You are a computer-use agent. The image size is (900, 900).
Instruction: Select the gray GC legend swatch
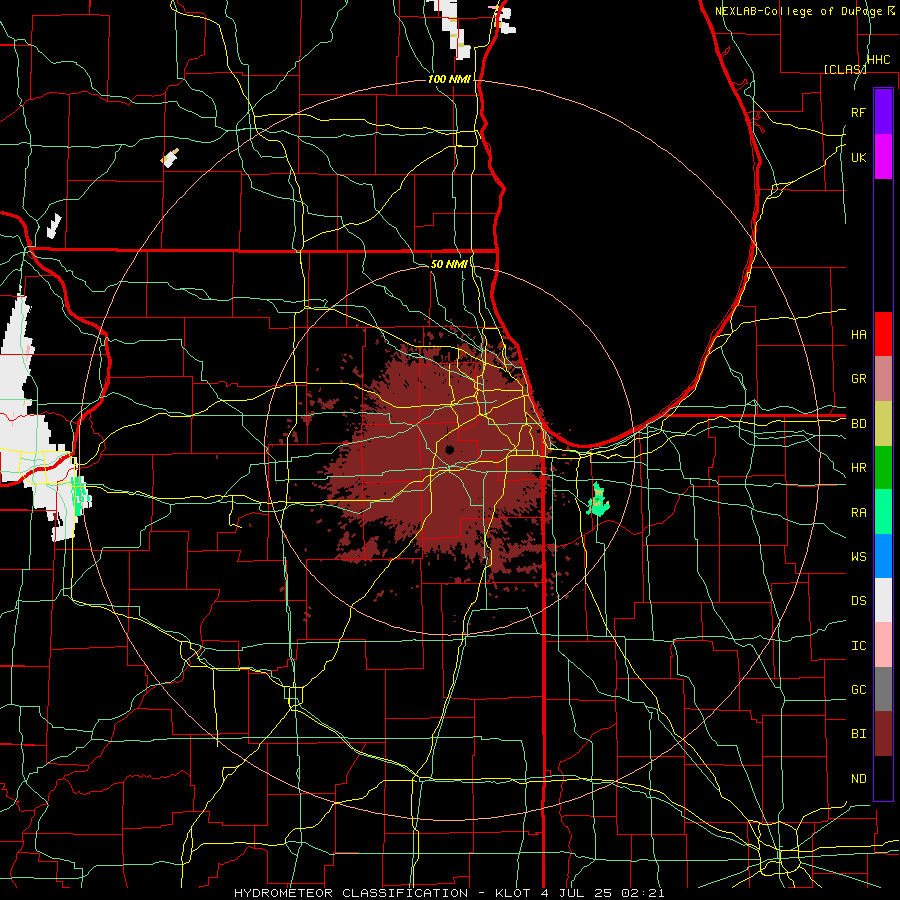883,689
